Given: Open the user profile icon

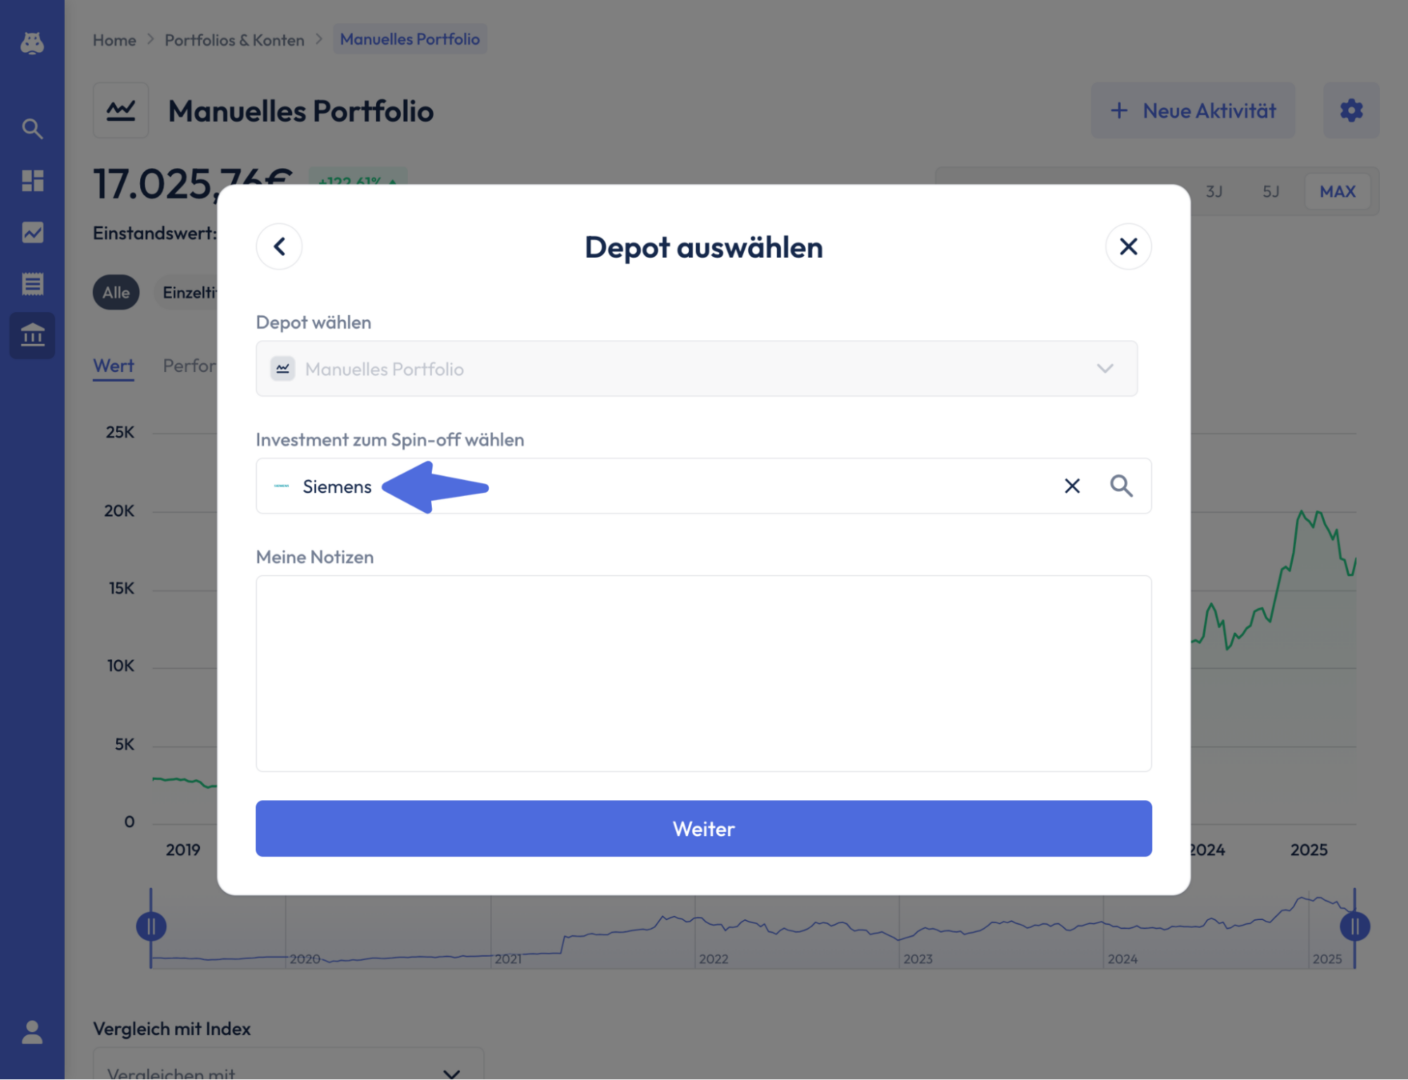Looking at the screenshot, I should pos(32,1032).
